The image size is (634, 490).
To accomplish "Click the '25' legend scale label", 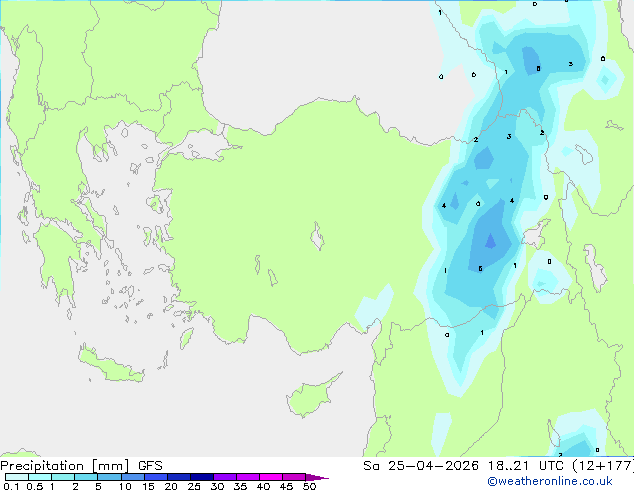I will [x=194, y=486].
